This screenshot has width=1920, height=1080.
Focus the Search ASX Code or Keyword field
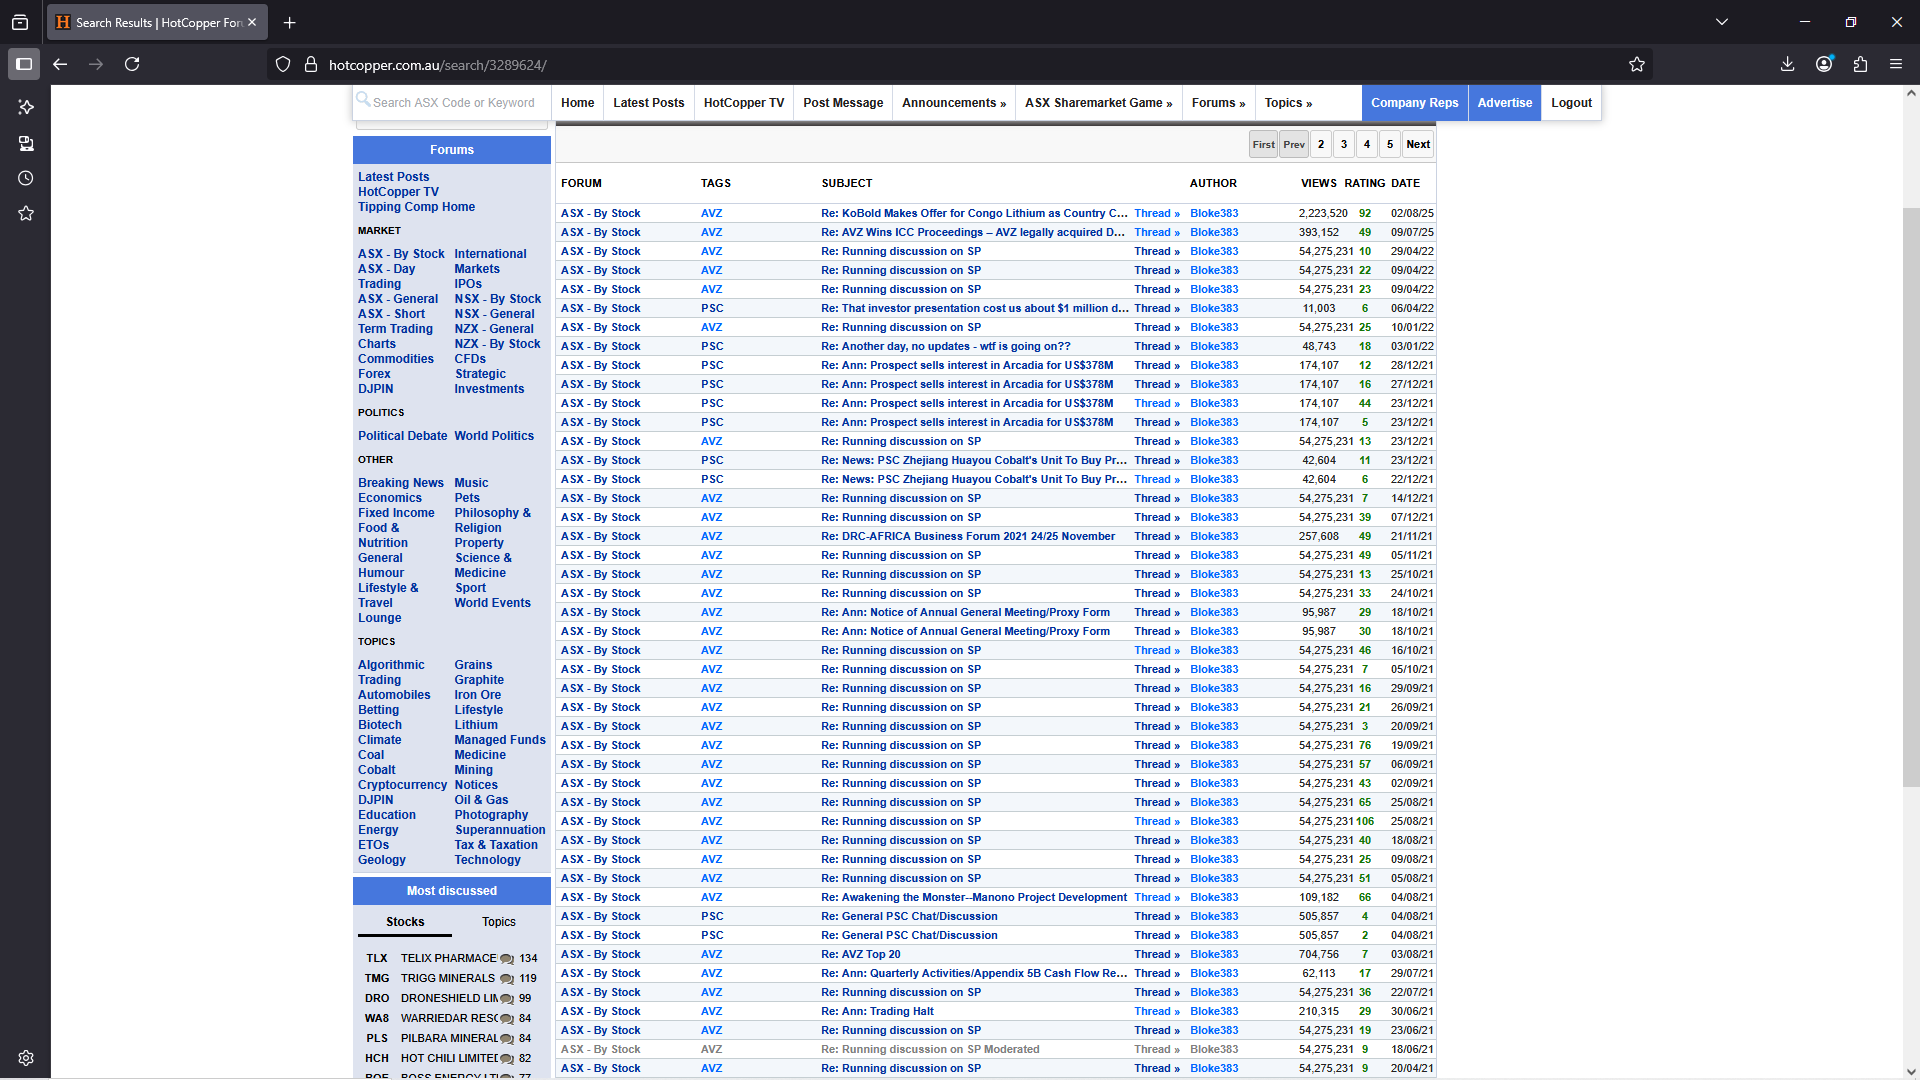453,102
